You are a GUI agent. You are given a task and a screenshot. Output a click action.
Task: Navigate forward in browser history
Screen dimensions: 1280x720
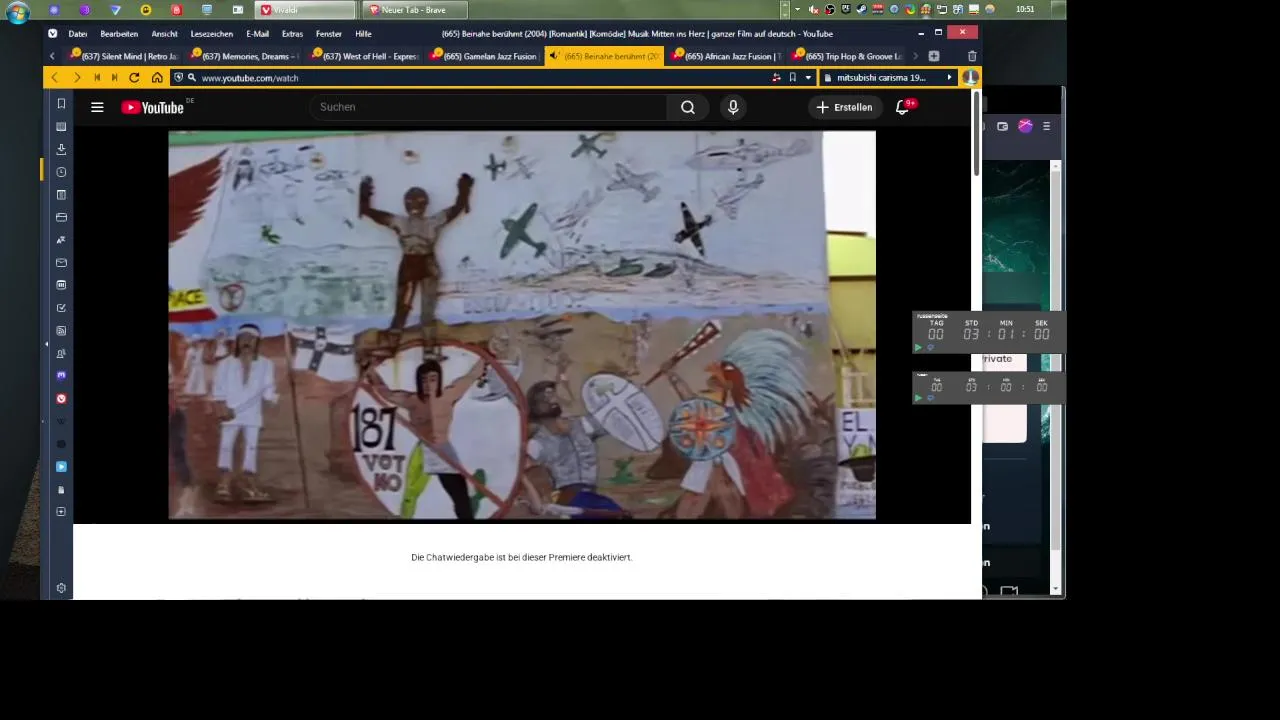pos(77,77)
